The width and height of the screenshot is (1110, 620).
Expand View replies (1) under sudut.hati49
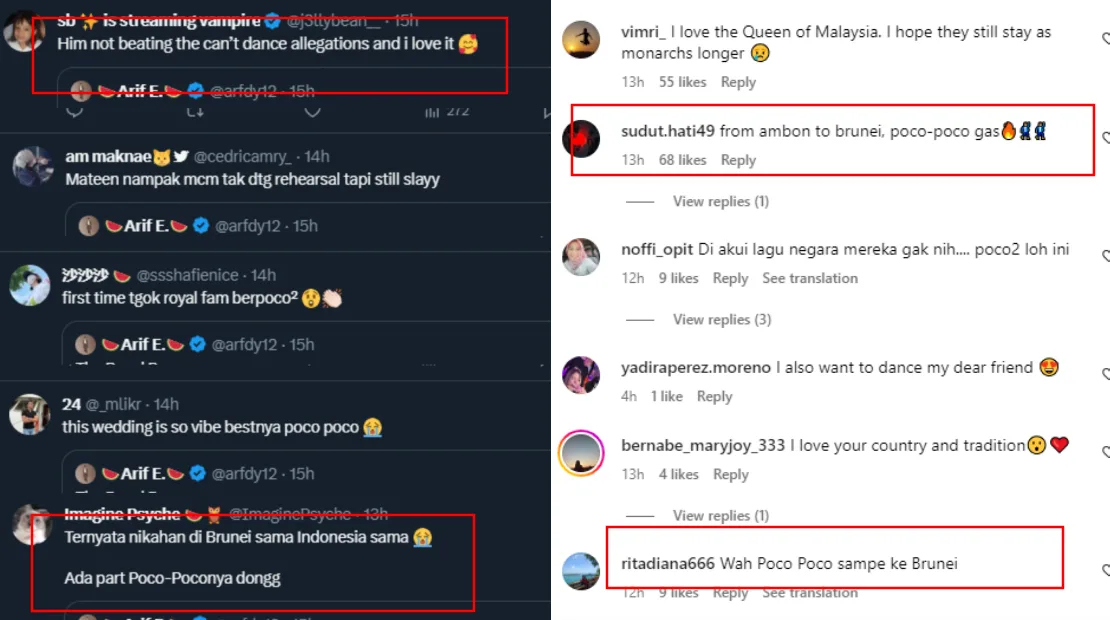pyautogui.click(x=720, y=201)
